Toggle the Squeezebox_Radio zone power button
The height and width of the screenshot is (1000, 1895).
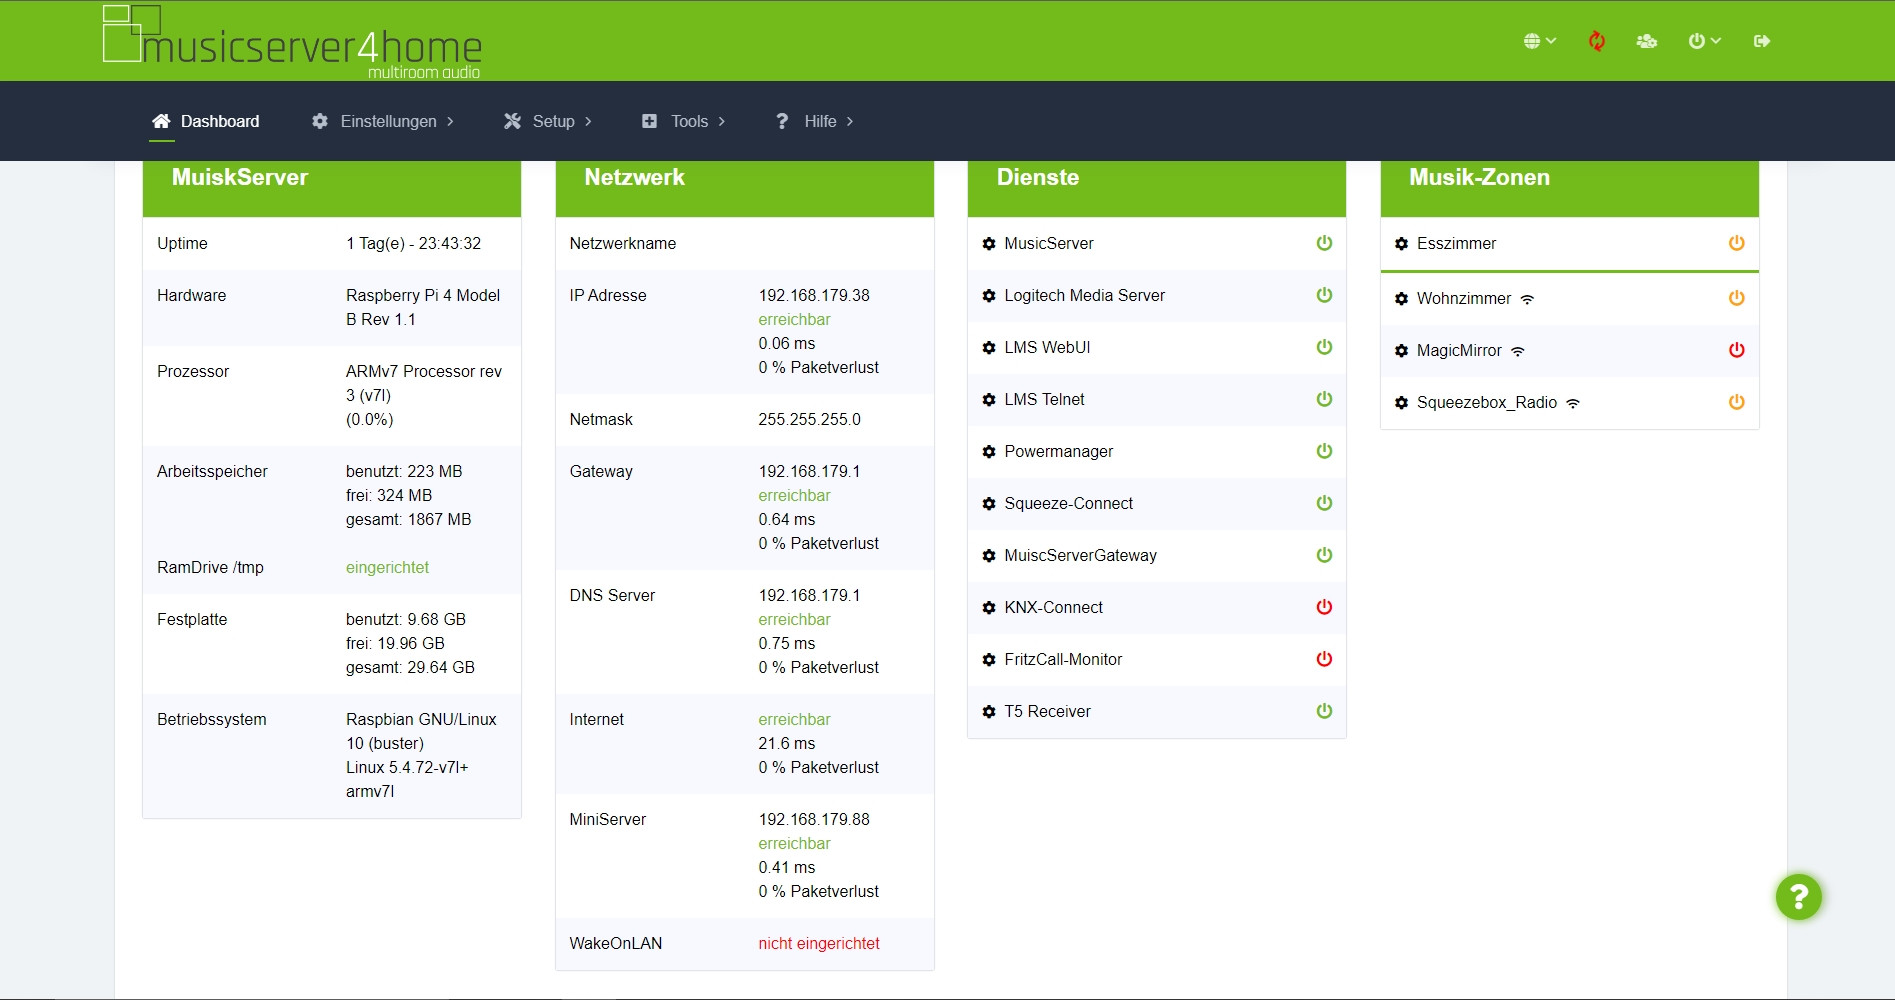coord(1737,402)
